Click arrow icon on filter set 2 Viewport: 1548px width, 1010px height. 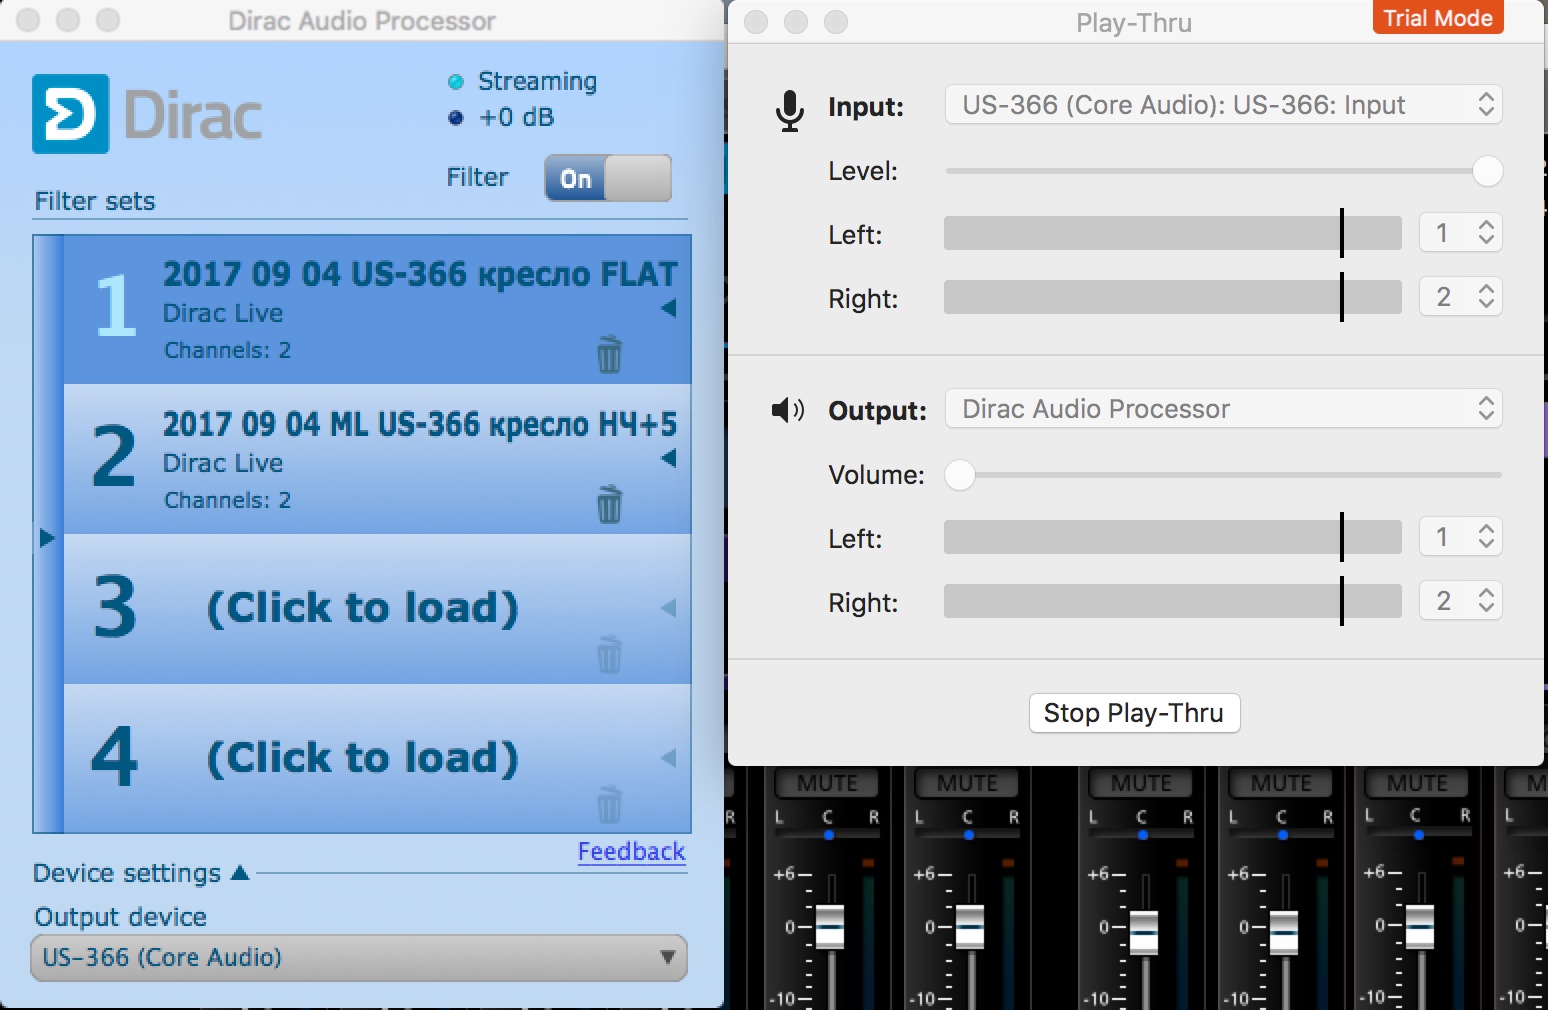(669, 458)
